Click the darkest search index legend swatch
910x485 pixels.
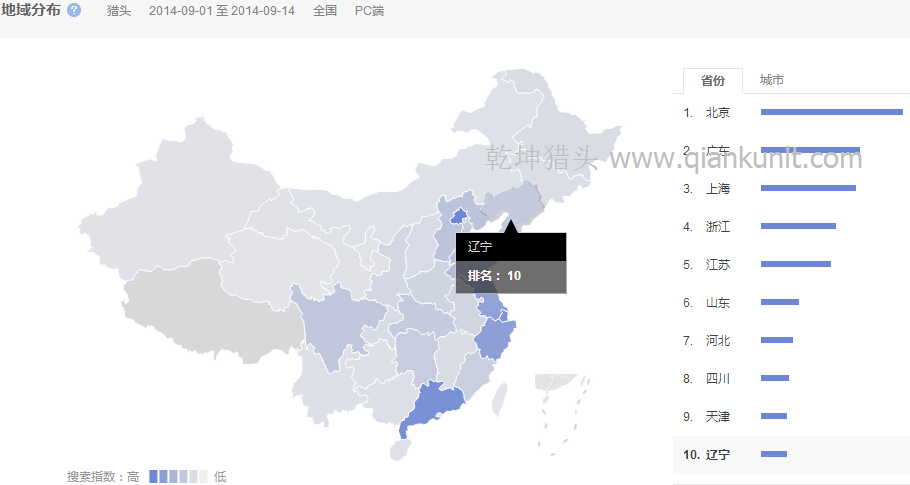(x=152, y=477)
